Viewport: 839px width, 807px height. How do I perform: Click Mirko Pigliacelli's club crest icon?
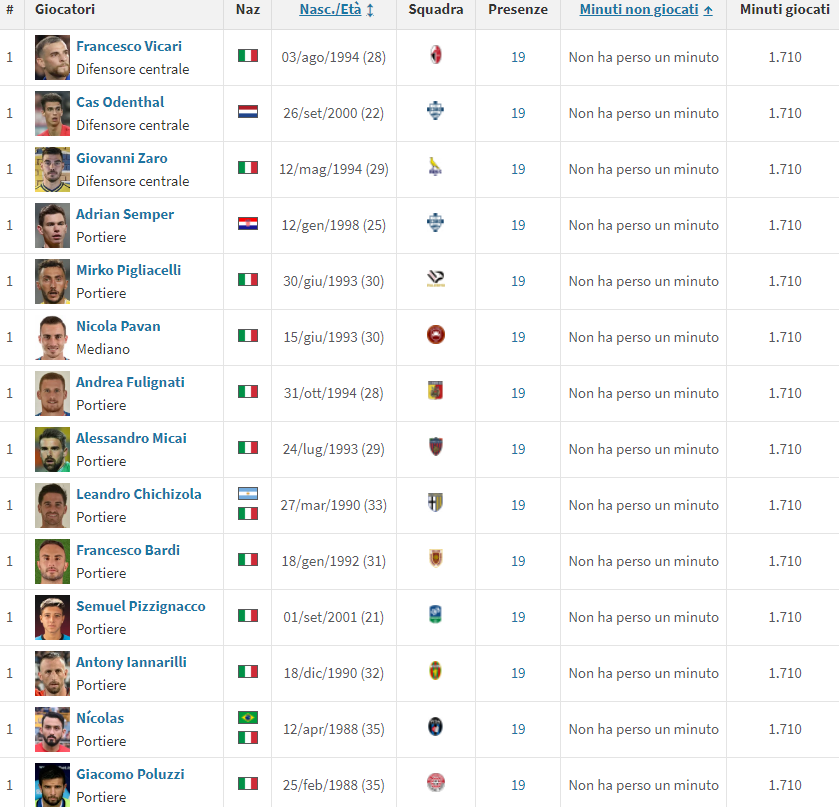coord(435,280)
